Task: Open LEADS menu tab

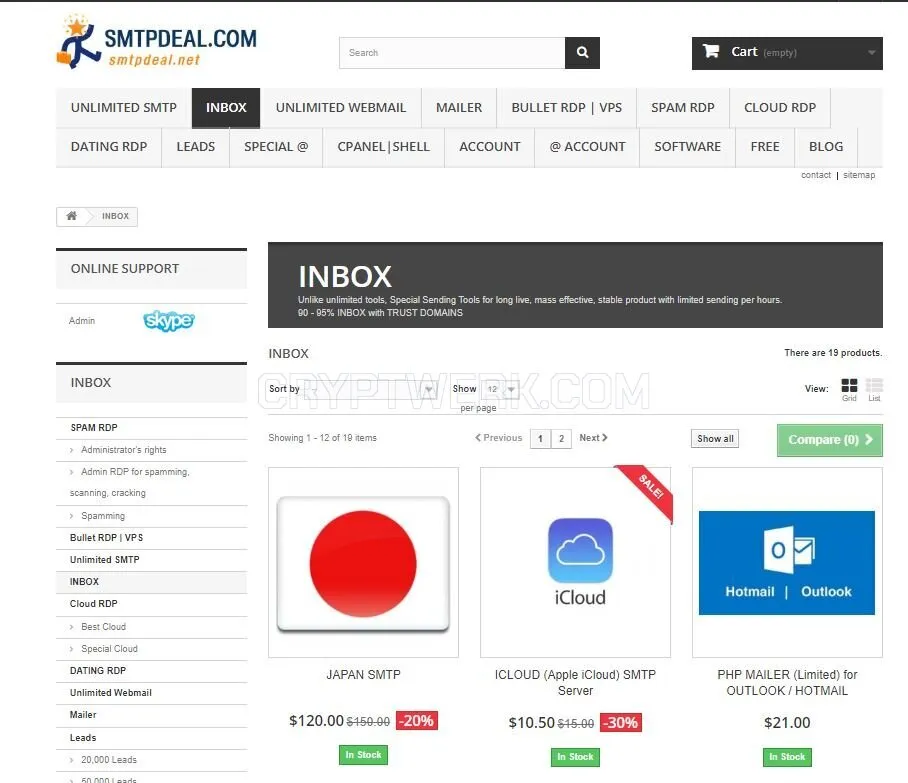Action: (x=196, y=147)
